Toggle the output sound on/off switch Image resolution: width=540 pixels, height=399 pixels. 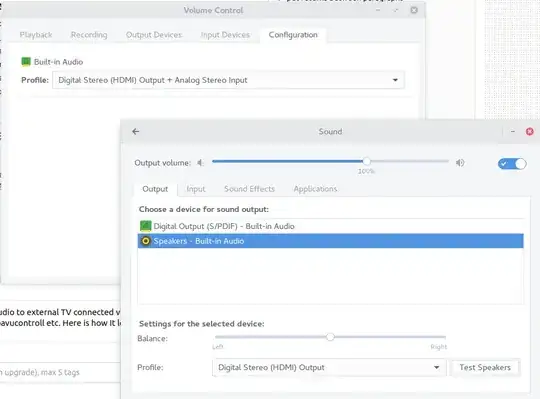click(512, 164)
